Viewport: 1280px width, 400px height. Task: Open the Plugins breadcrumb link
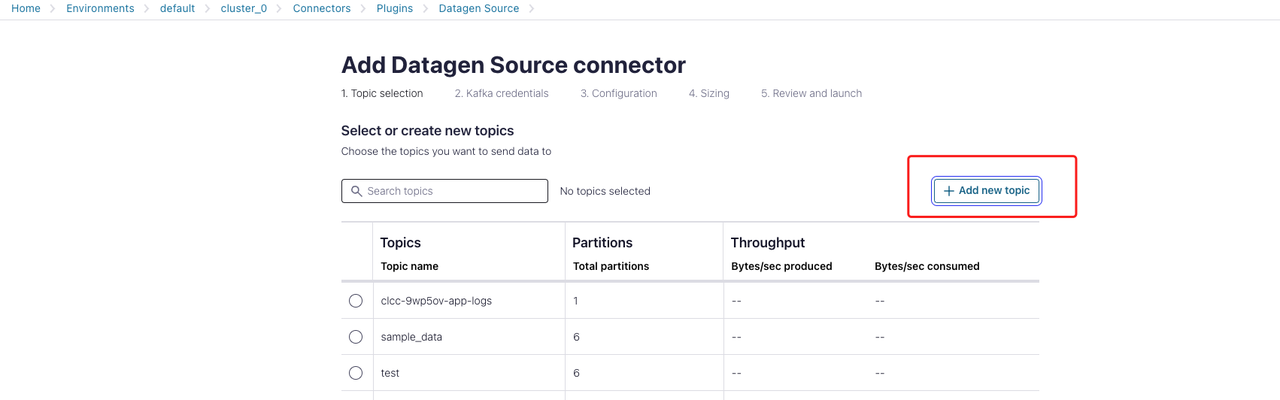pos(395,8)
